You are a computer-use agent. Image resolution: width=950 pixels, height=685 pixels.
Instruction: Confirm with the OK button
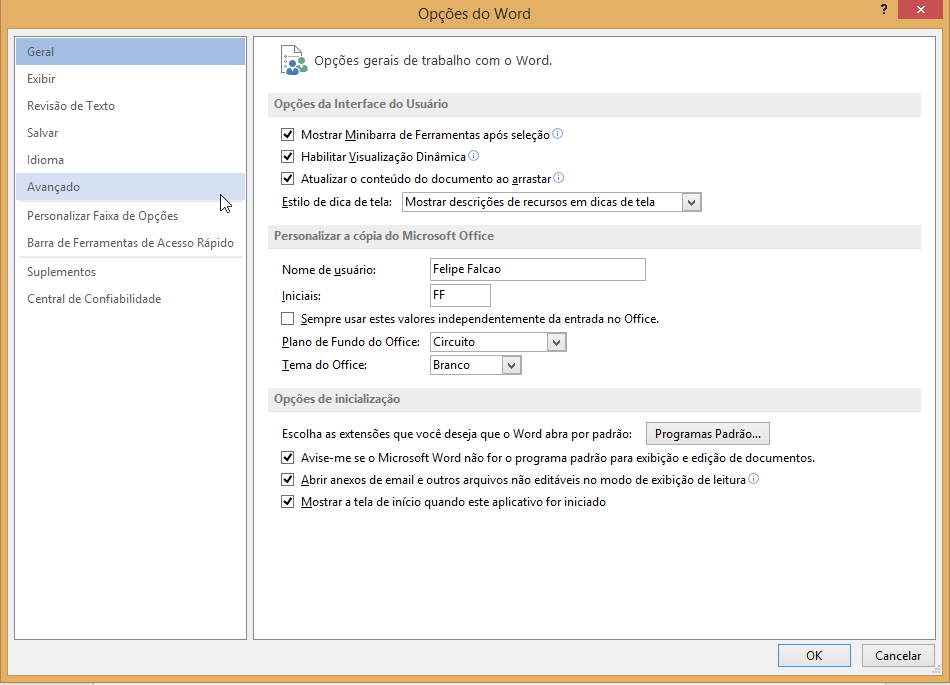point(814,655)
